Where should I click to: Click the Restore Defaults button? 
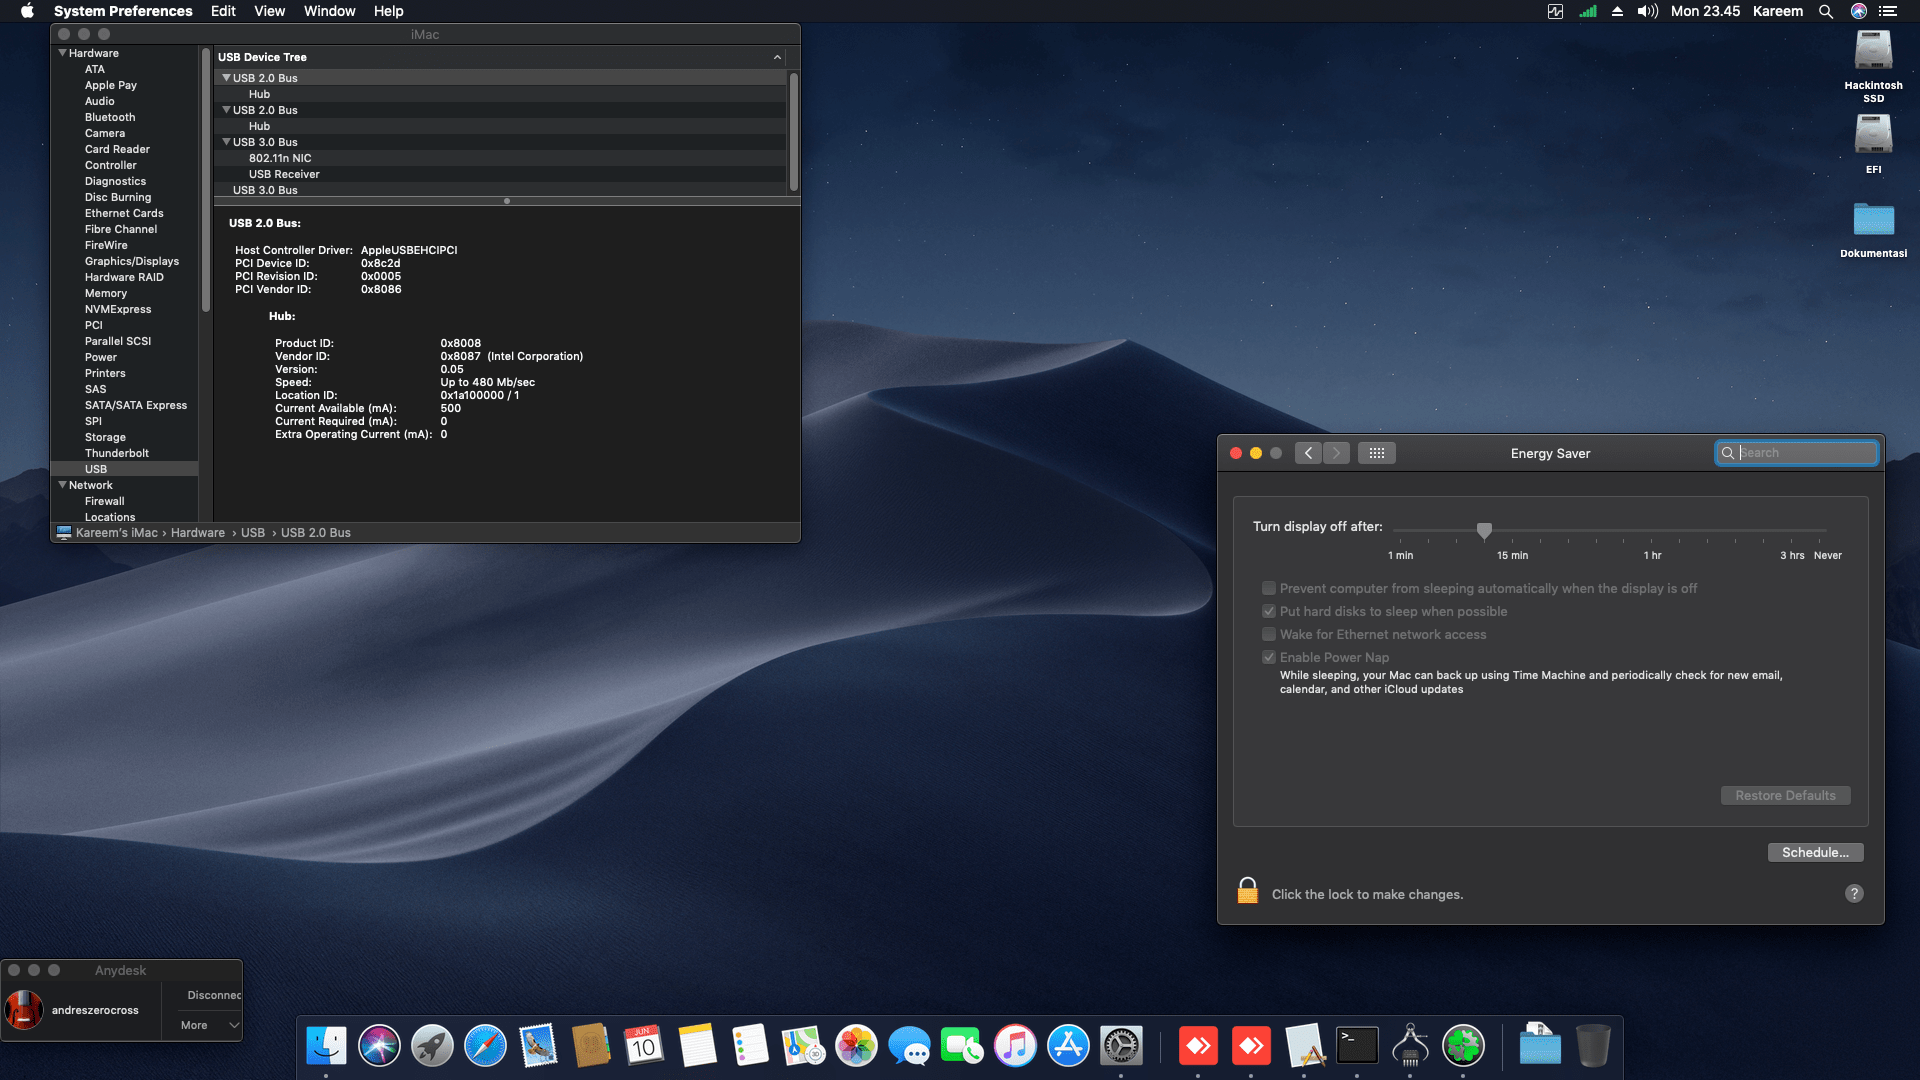1785,795
